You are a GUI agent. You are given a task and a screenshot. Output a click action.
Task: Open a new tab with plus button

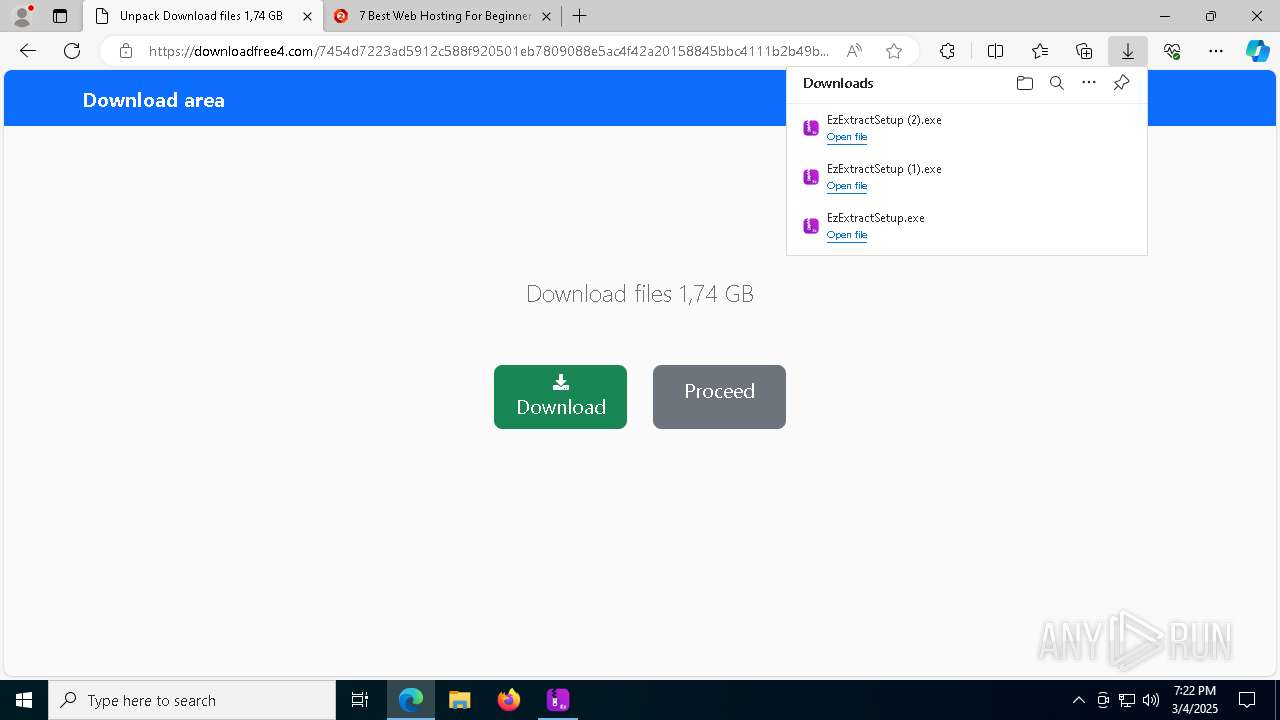tap(579, 16)
